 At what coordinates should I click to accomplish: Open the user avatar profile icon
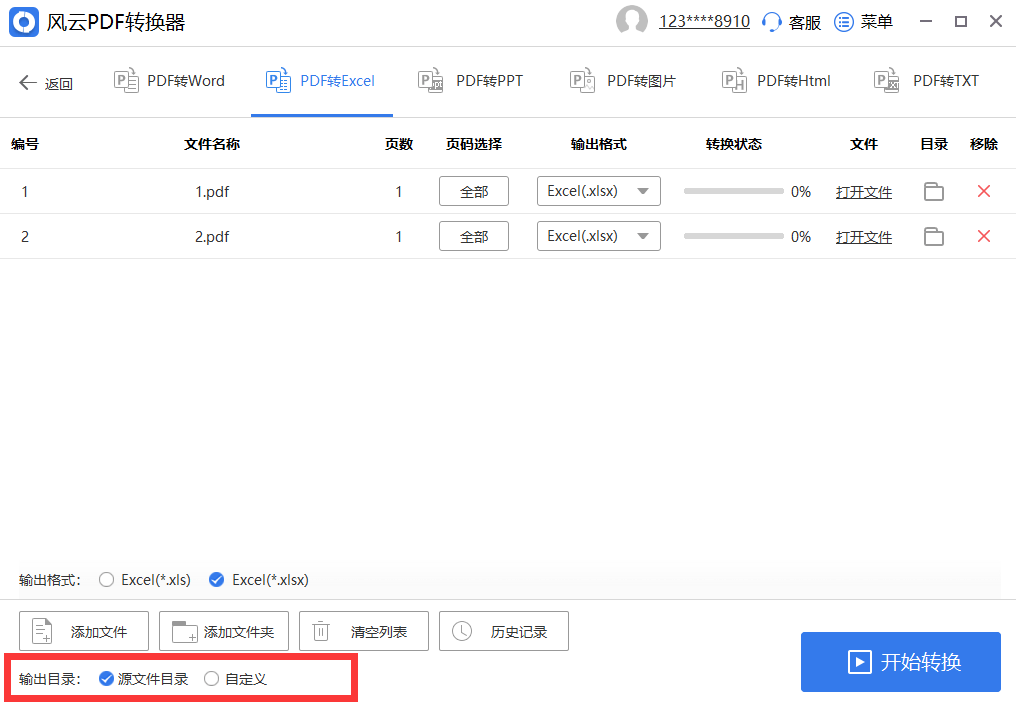pos(631,21)
